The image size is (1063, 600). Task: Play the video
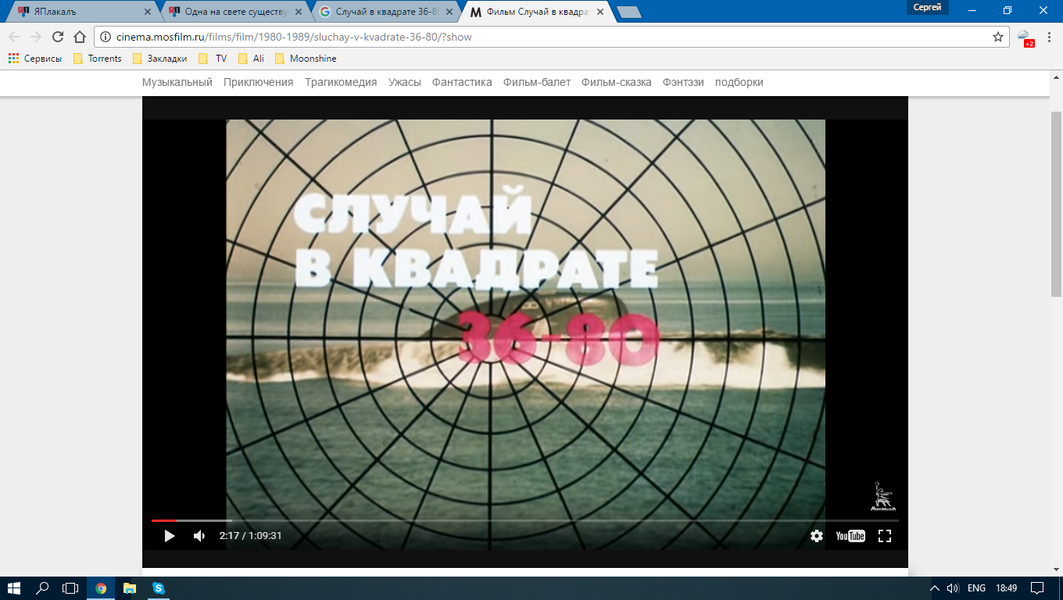click(x=169, y=536)
